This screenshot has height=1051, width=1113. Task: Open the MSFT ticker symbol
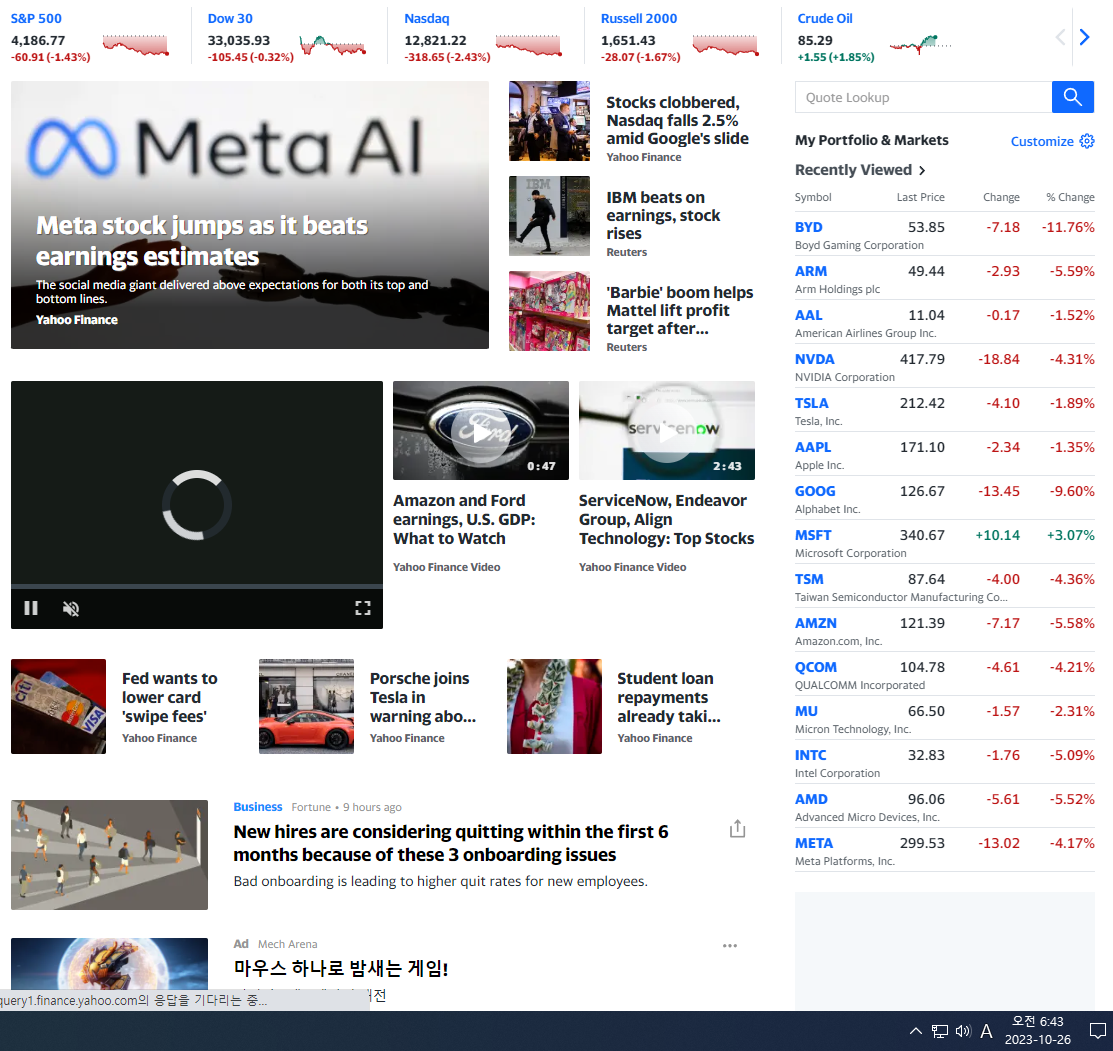click(x=813, y=535)
